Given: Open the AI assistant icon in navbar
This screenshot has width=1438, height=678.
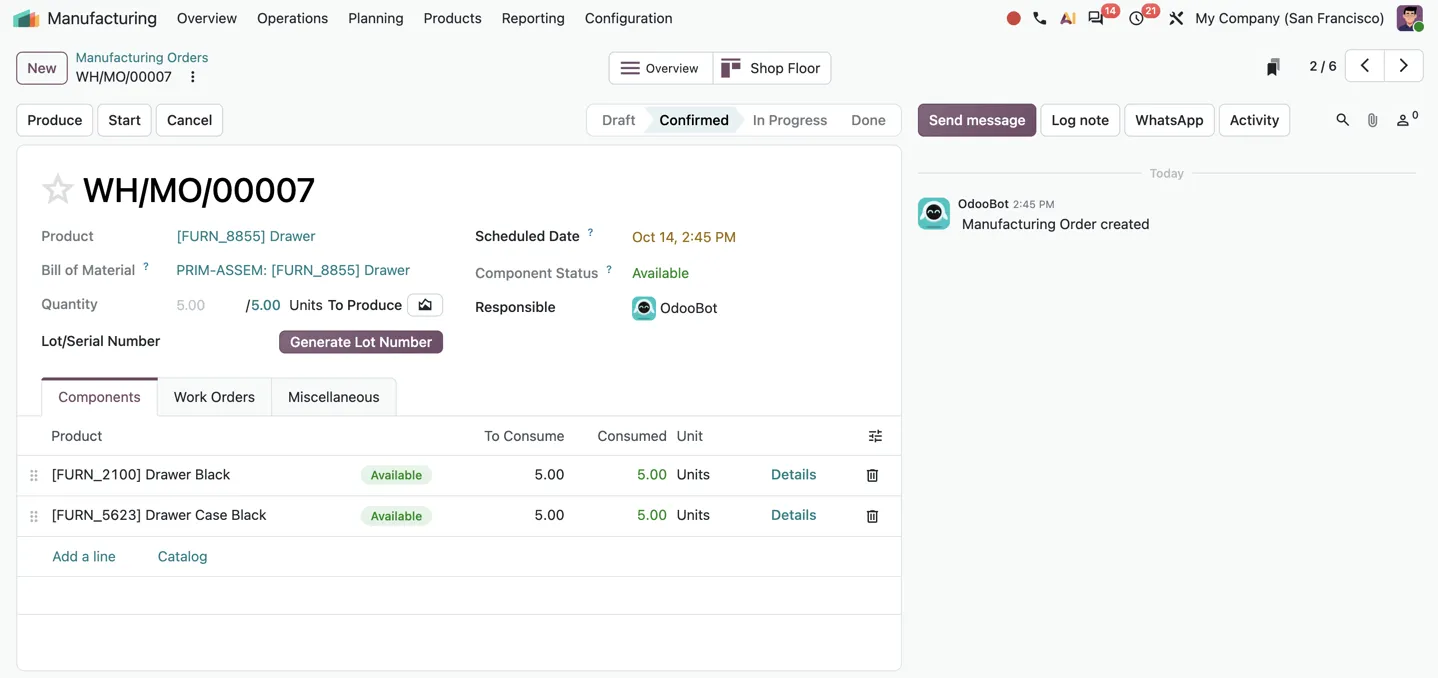Looking at the screenshot, I should pyautogui.click(x=1068, y=18).
